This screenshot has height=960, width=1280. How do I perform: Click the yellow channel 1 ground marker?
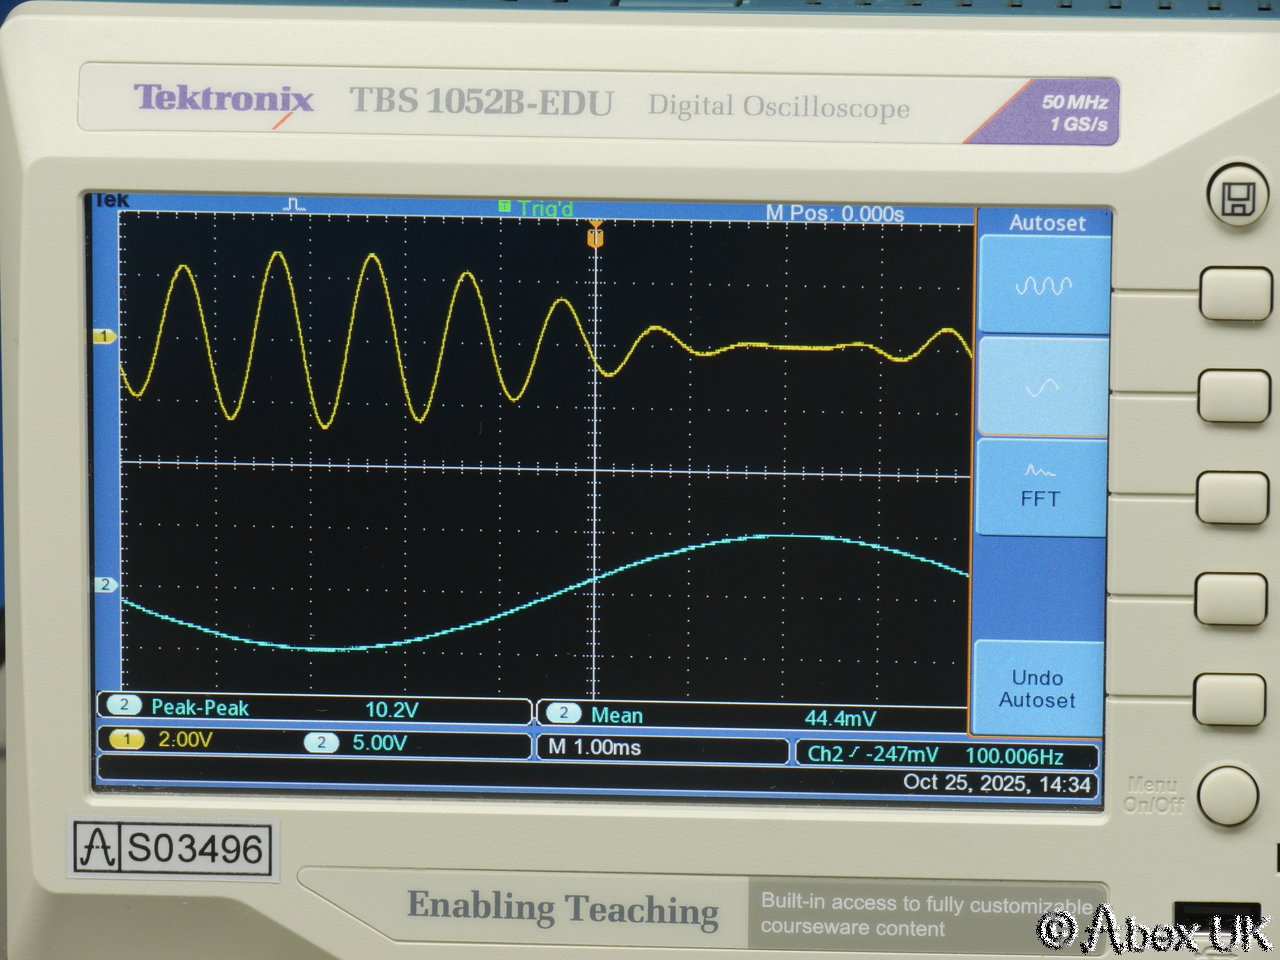(x=105, y=337)
